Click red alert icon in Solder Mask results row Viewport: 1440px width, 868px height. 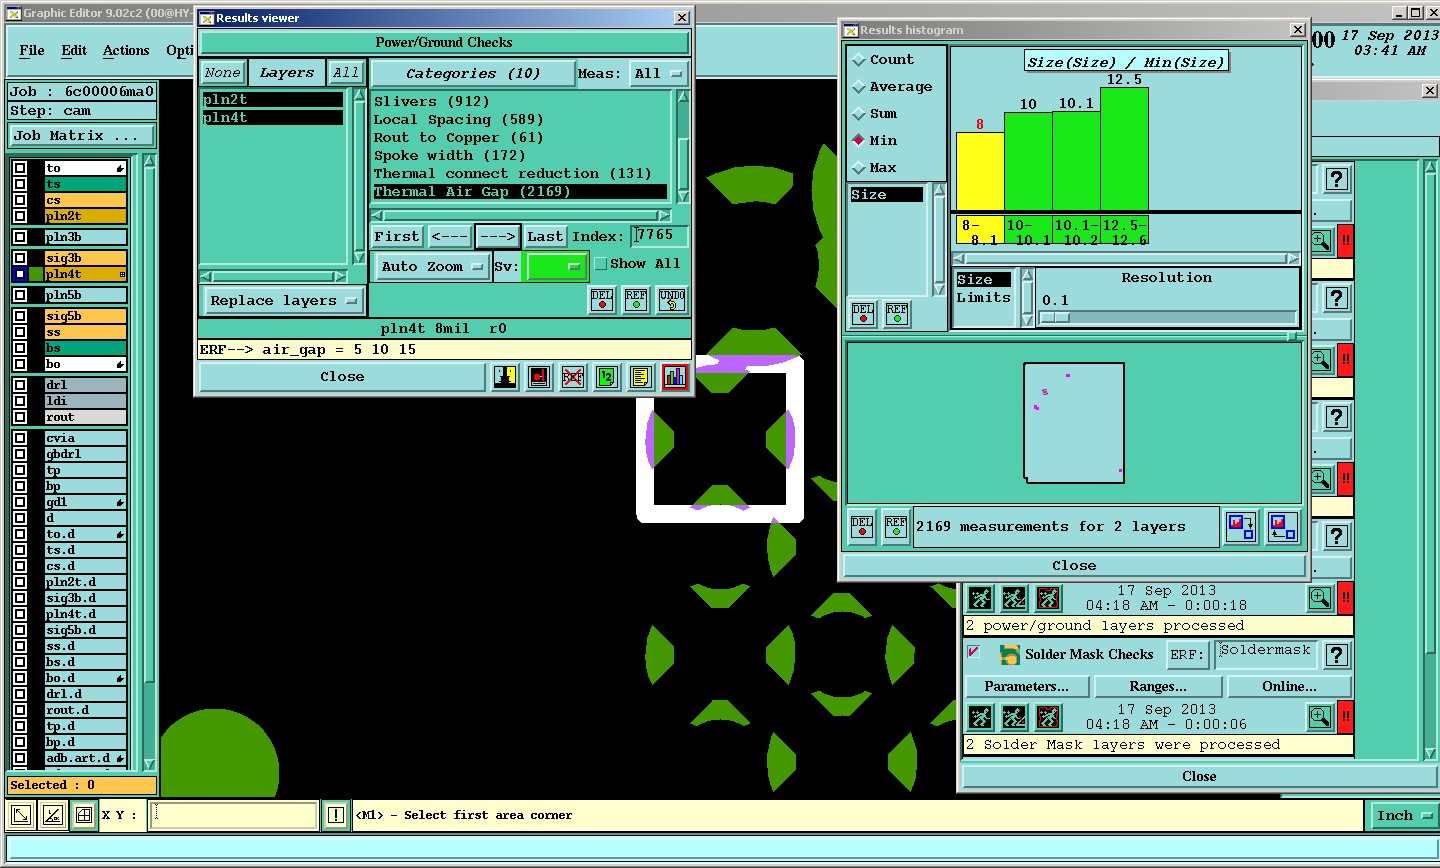pos(1346,717)
